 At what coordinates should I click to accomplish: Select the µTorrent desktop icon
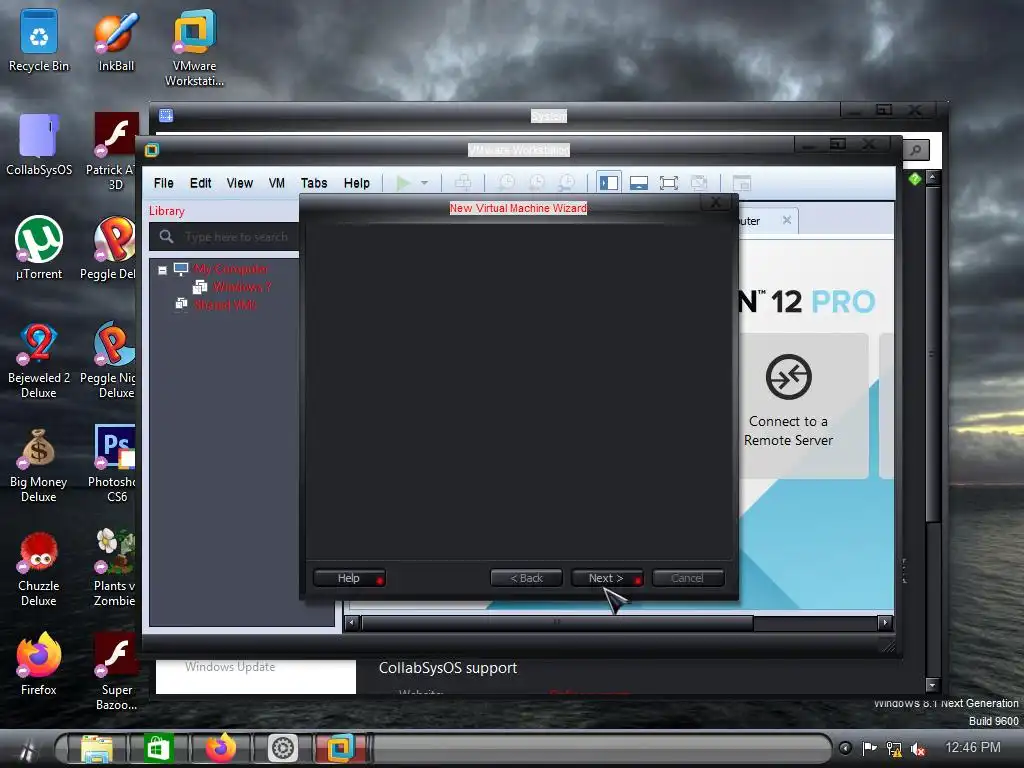click(x=39, y=248)
